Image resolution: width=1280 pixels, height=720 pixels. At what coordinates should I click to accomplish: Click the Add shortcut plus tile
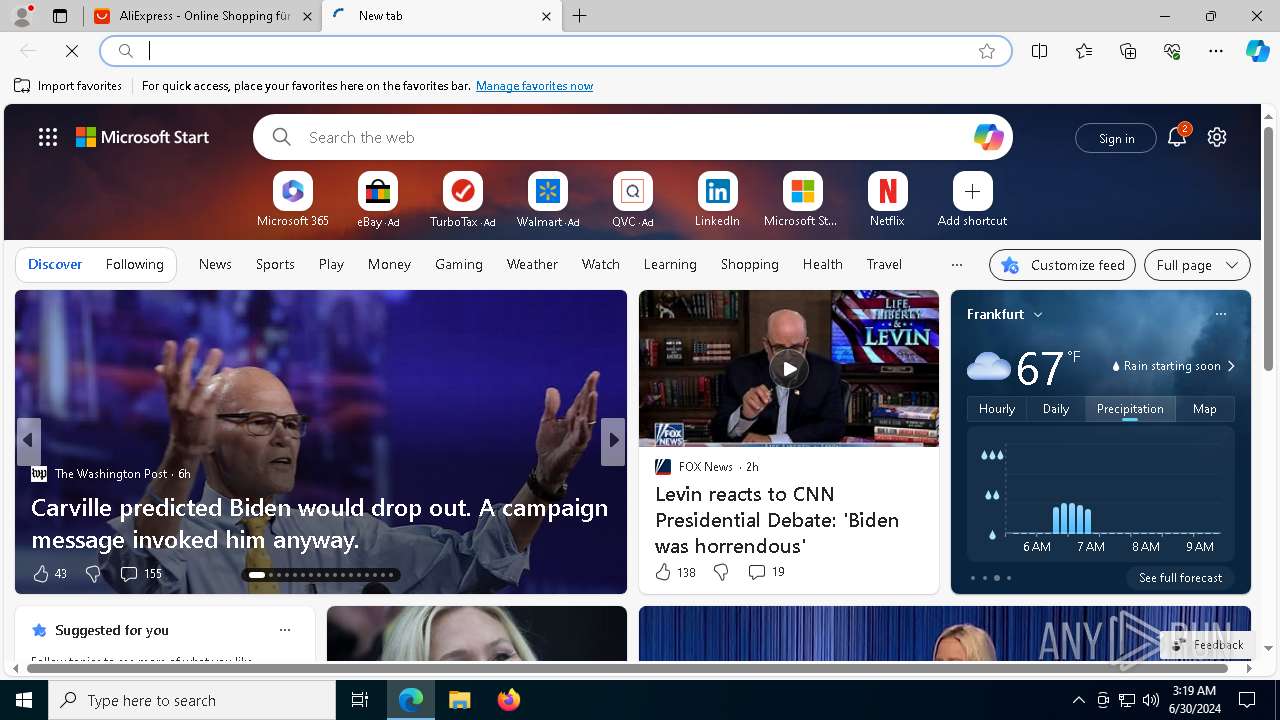point(972,191)
